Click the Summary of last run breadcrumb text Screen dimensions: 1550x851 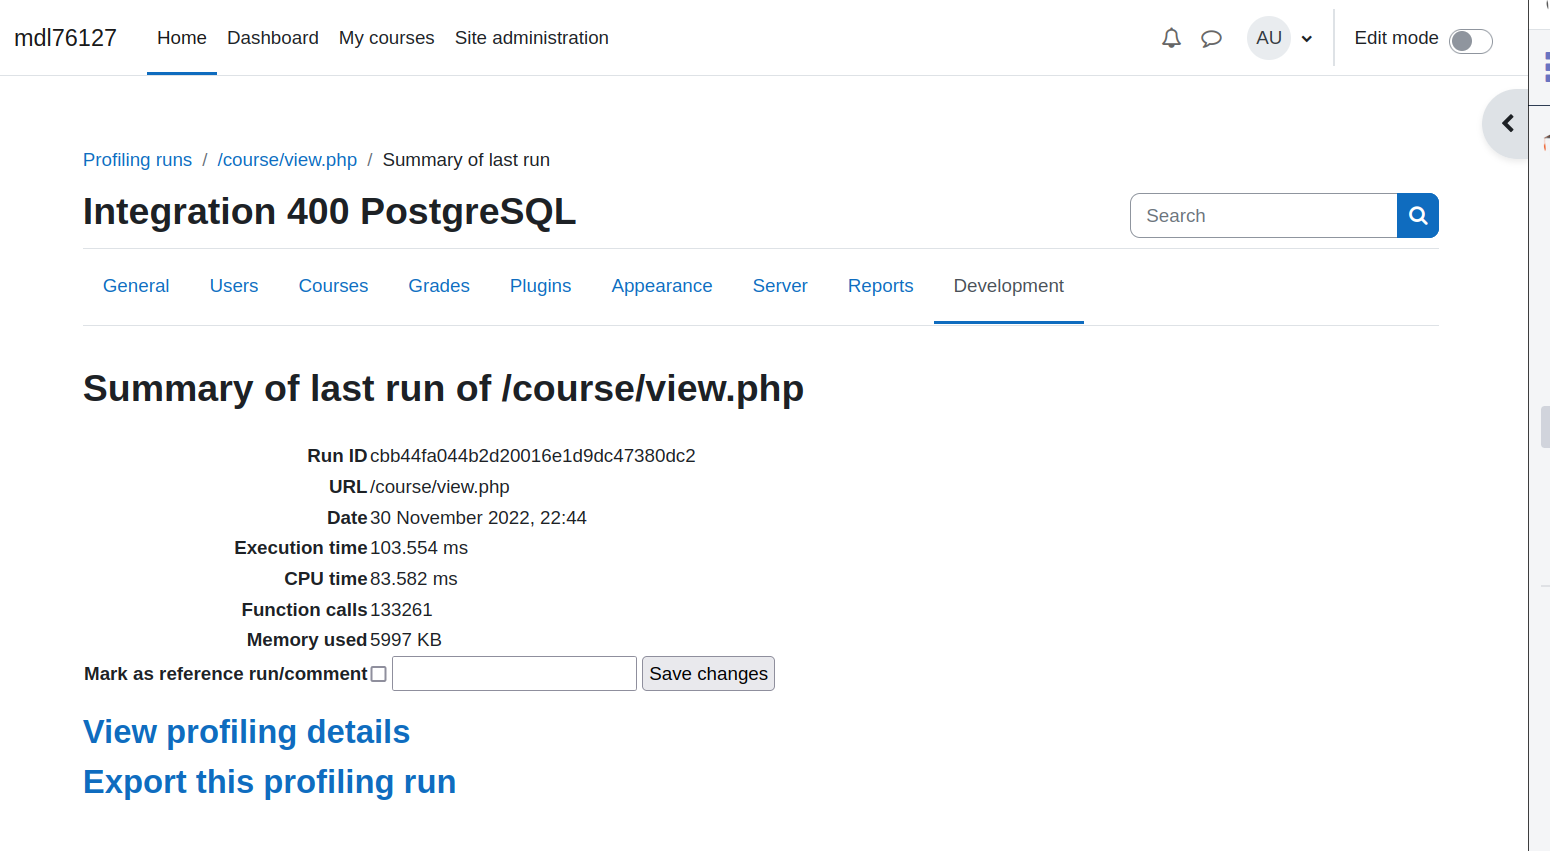pos(466,160)
